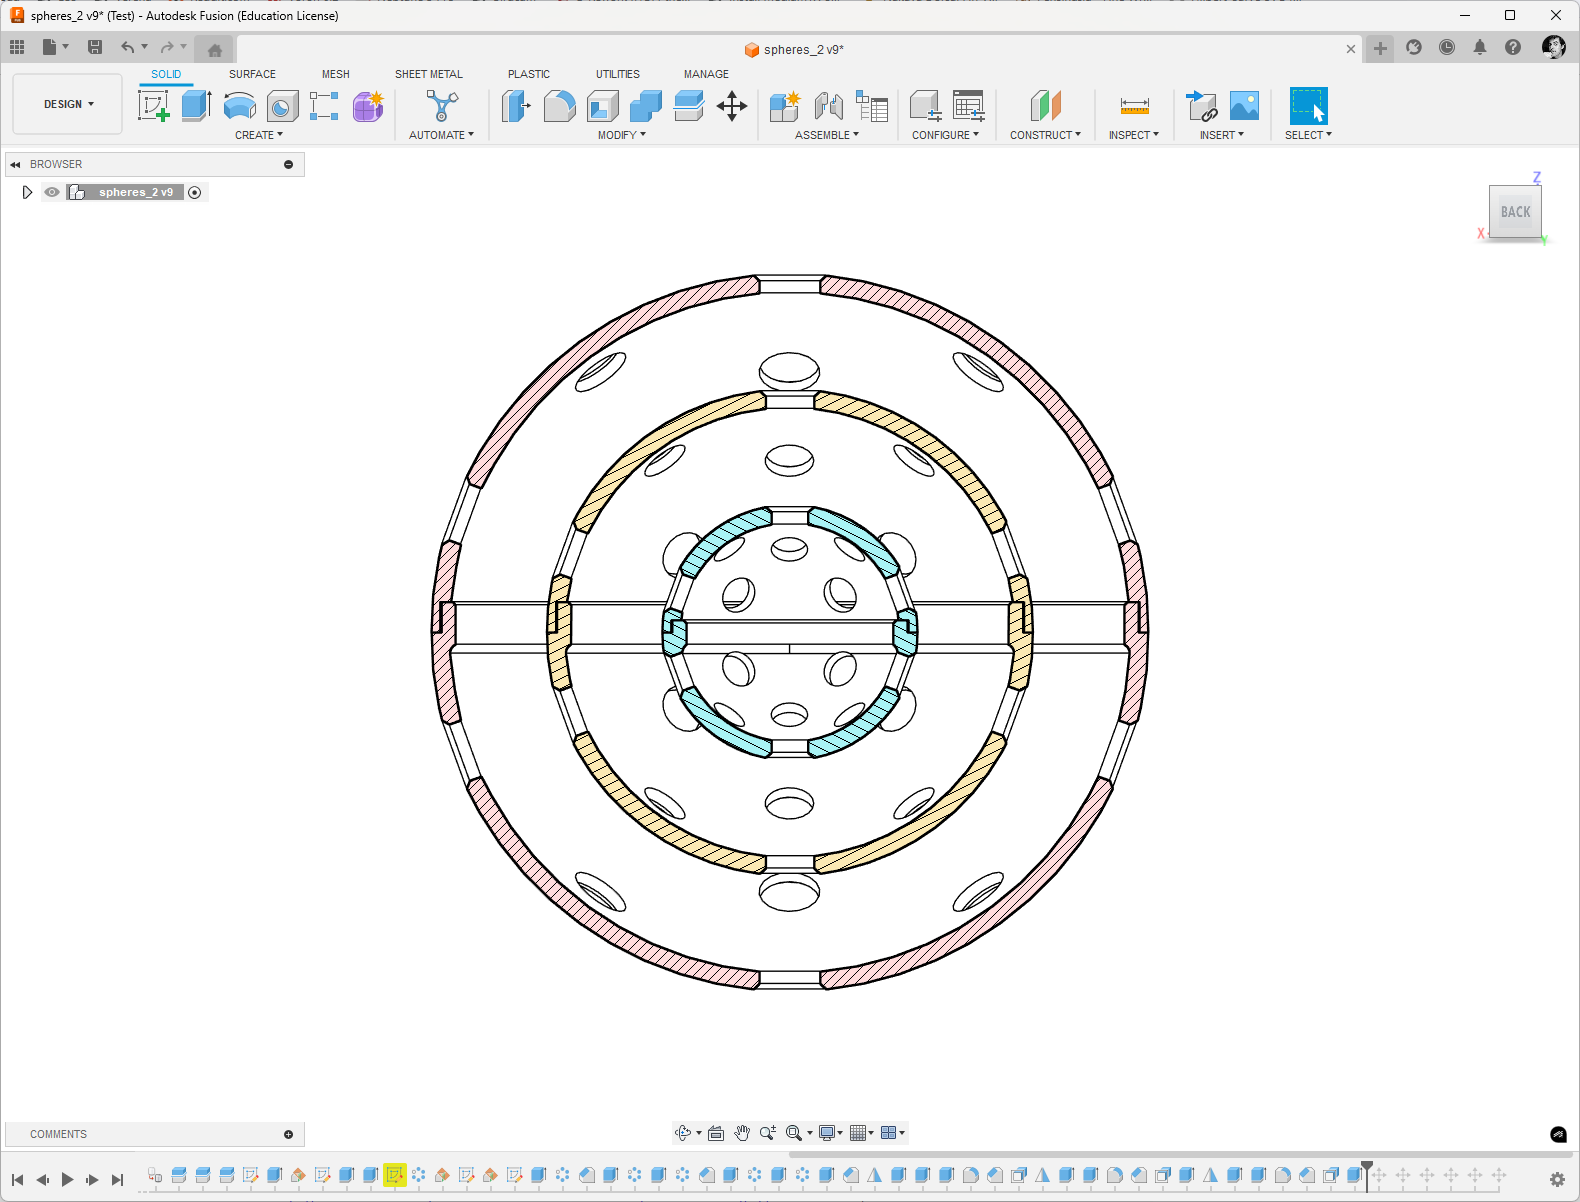Screen dimensions: 1580x1202
Task: Open the SHEET METAL tab
Action: (429, 74)
